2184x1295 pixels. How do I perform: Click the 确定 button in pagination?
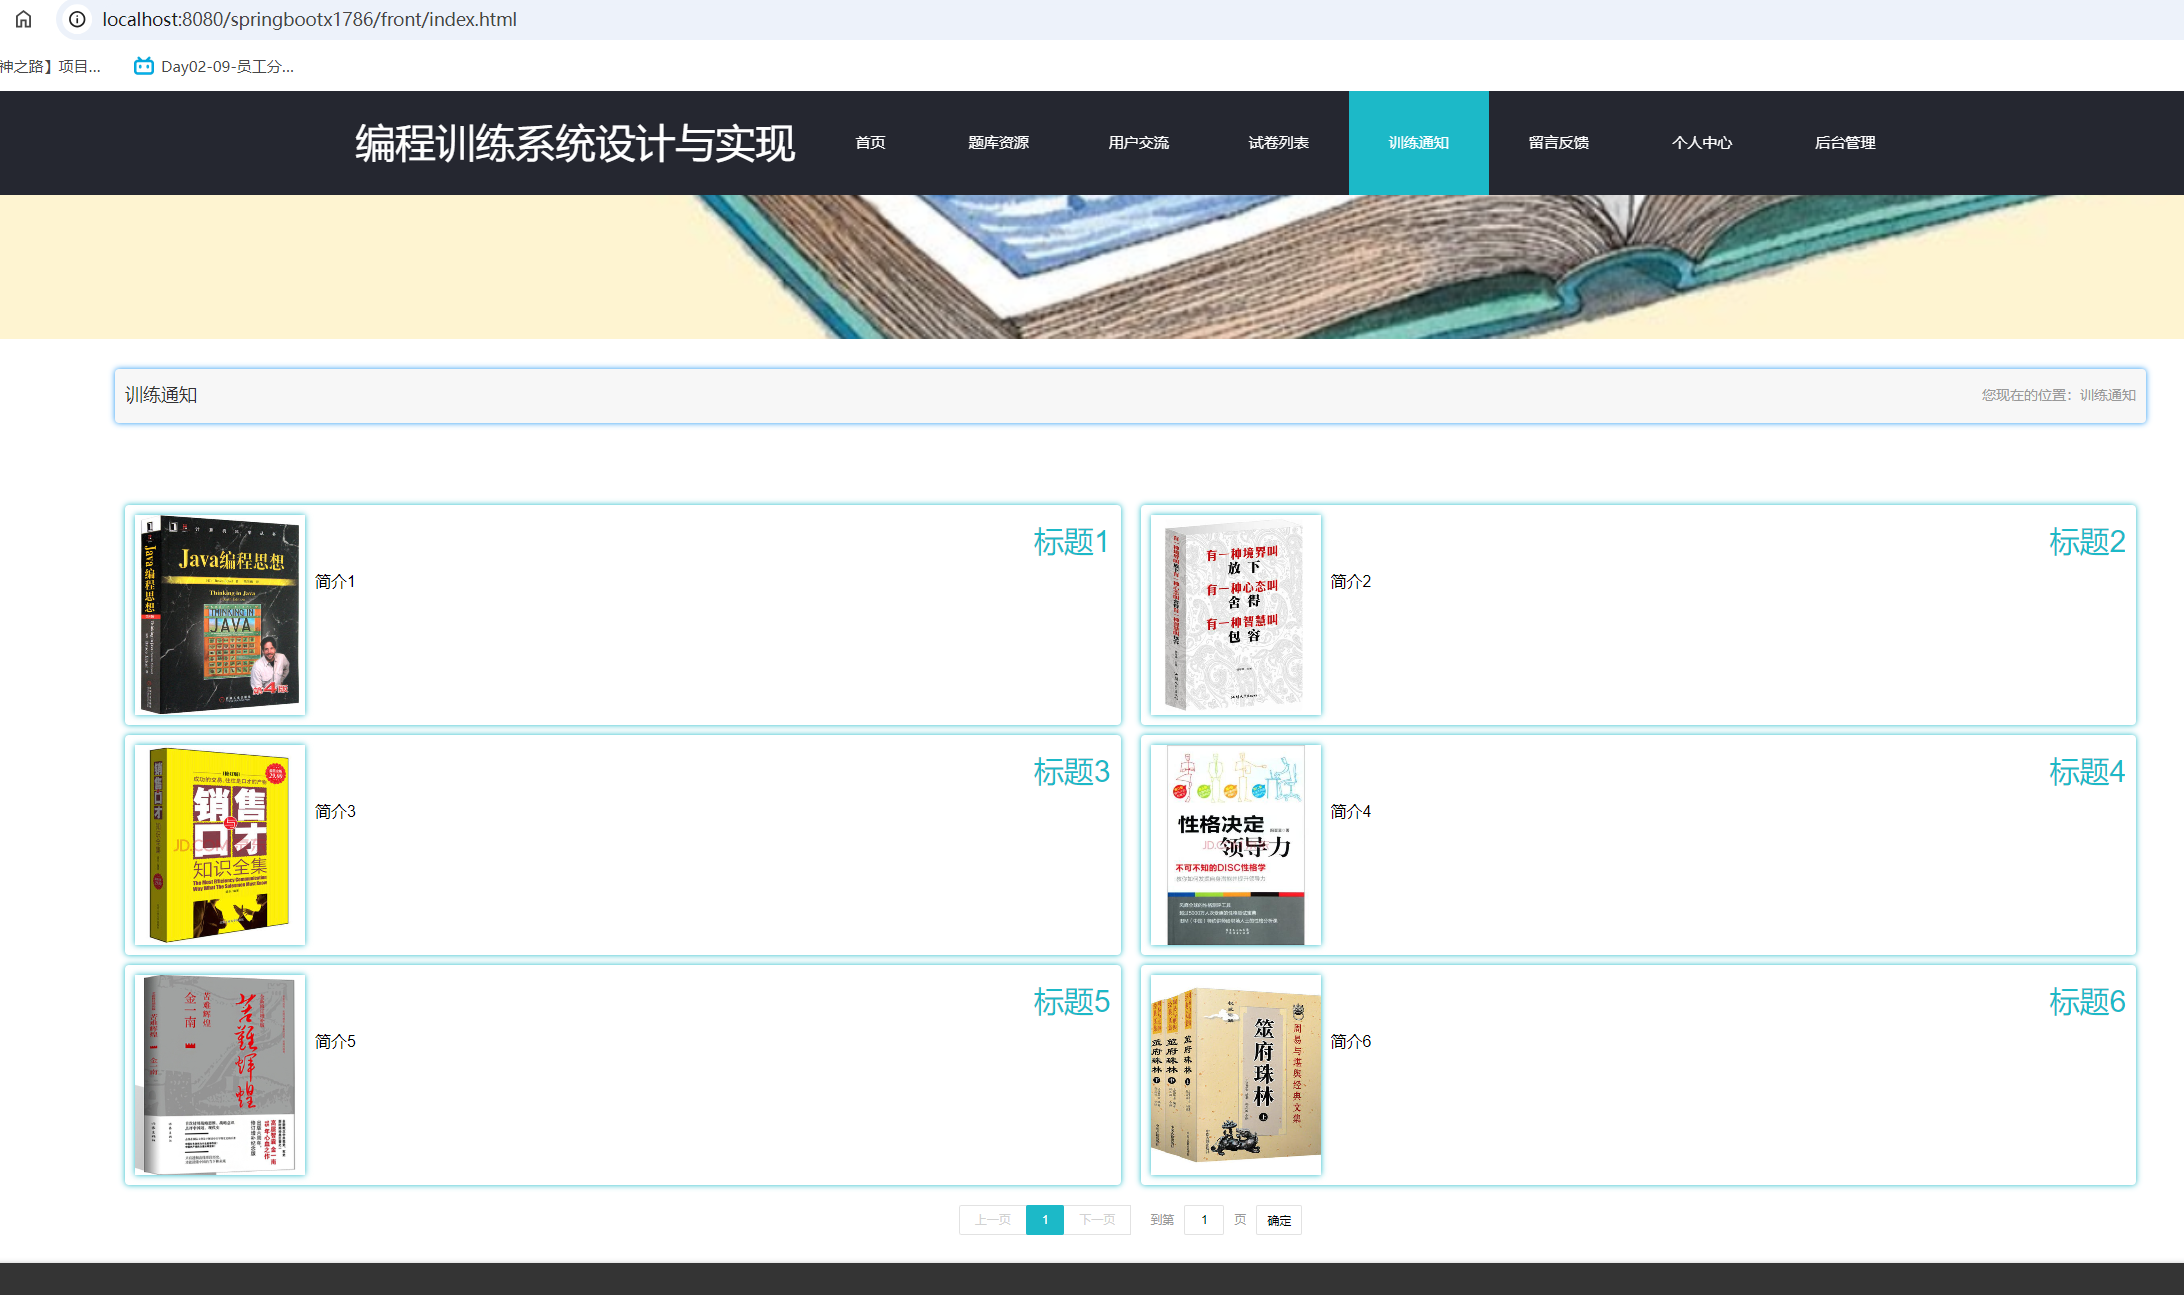(x=1278, y=1220)
